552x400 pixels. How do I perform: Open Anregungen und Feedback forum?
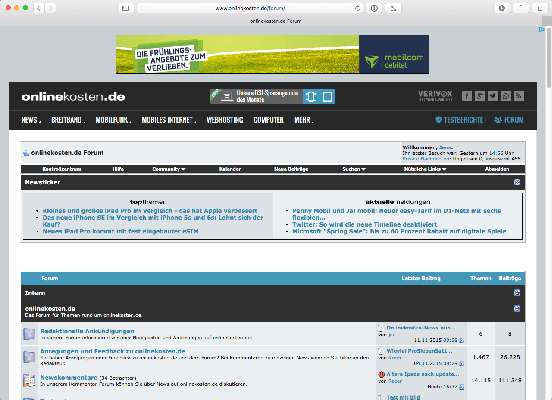point(113,351)
